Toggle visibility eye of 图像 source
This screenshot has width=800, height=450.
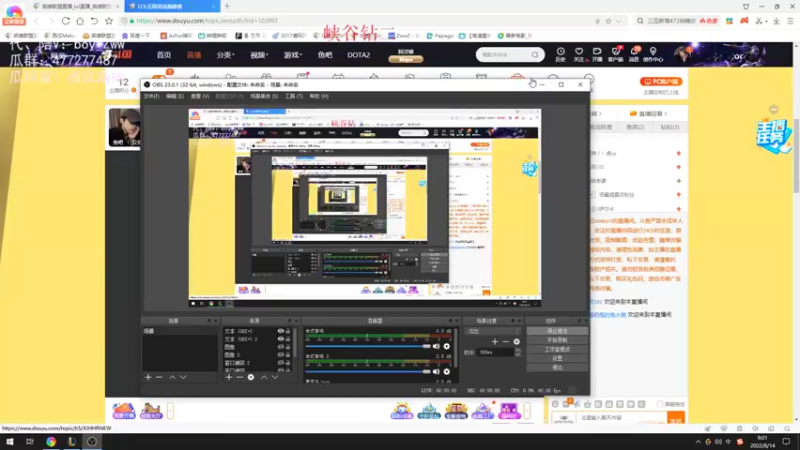click(x=280, y=347)
